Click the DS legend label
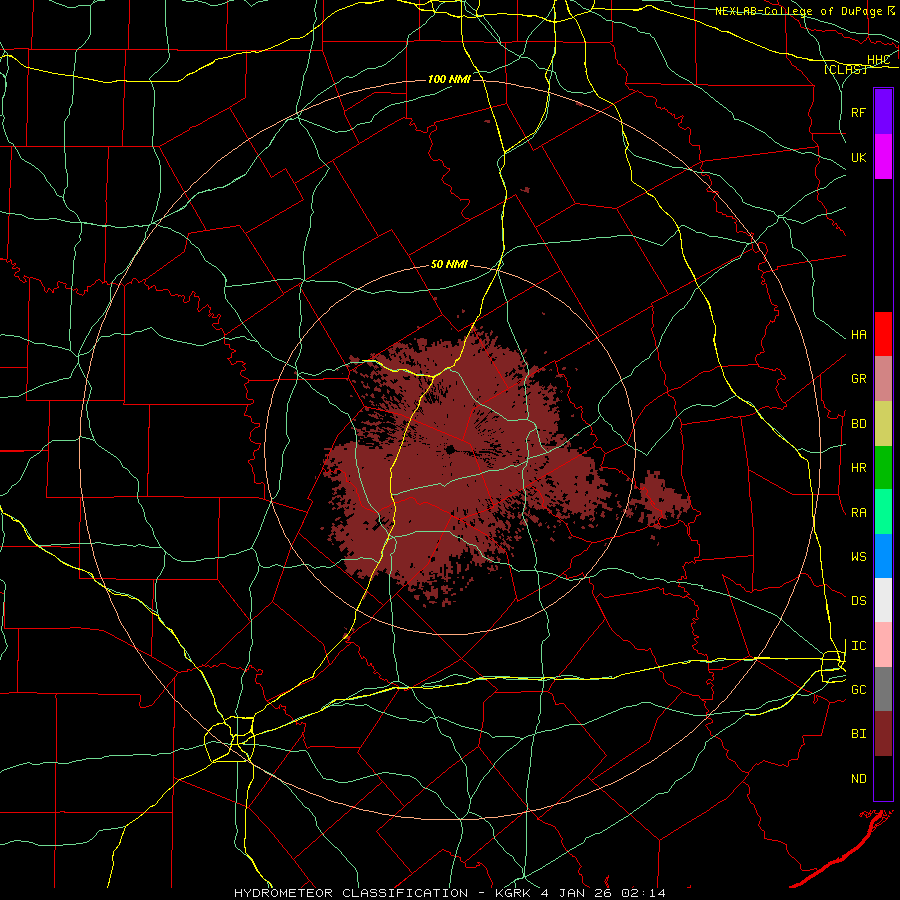Viewport: 900px width, 900px height. click(x=858, y=601)
